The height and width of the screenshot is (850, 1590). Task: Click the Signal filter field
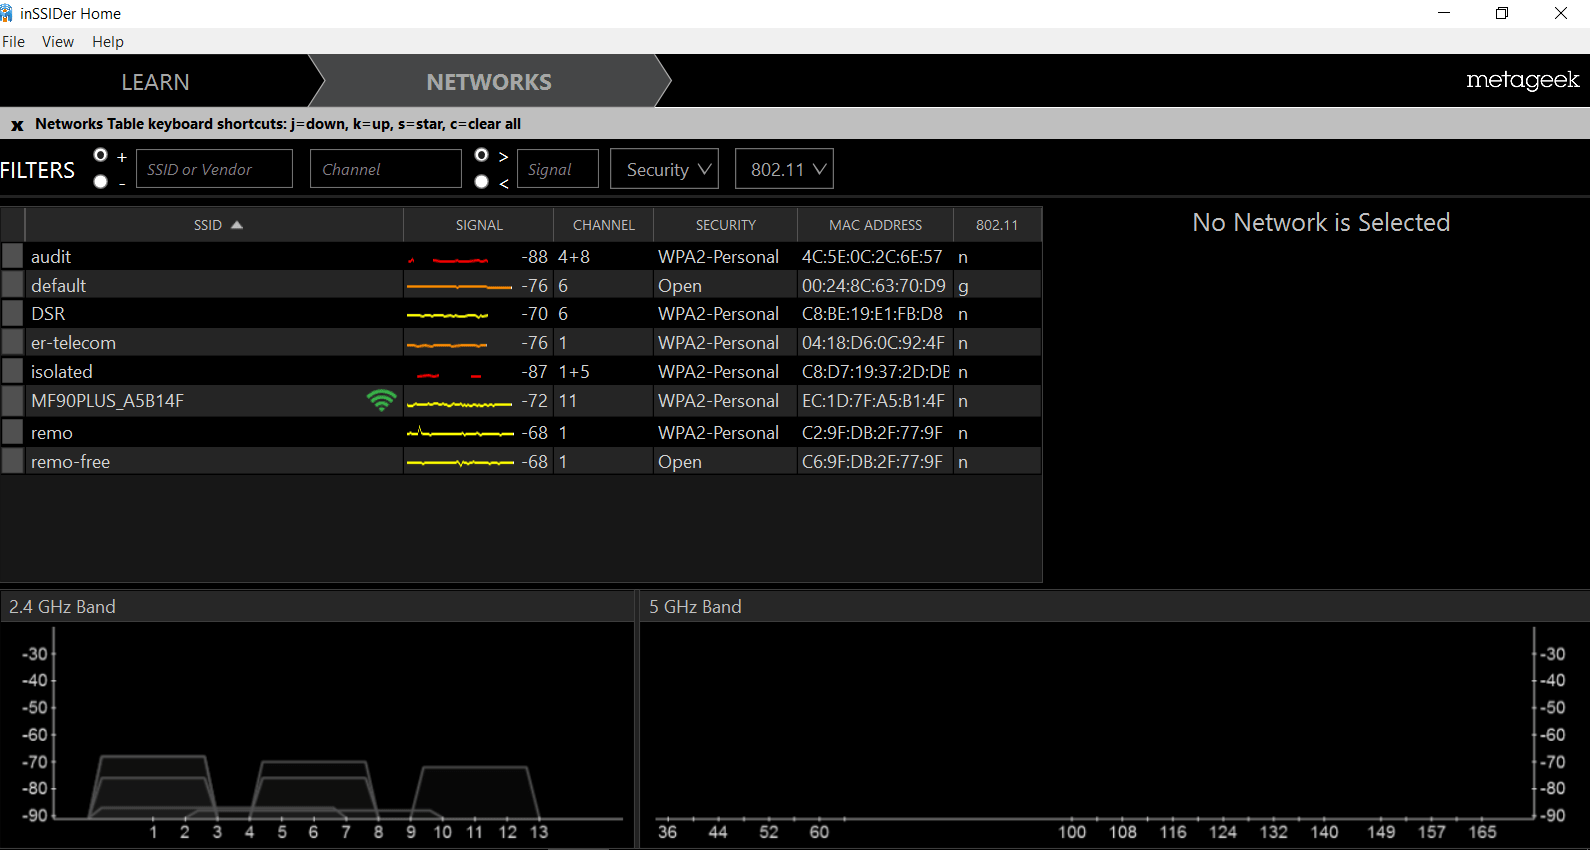point(557,169)
